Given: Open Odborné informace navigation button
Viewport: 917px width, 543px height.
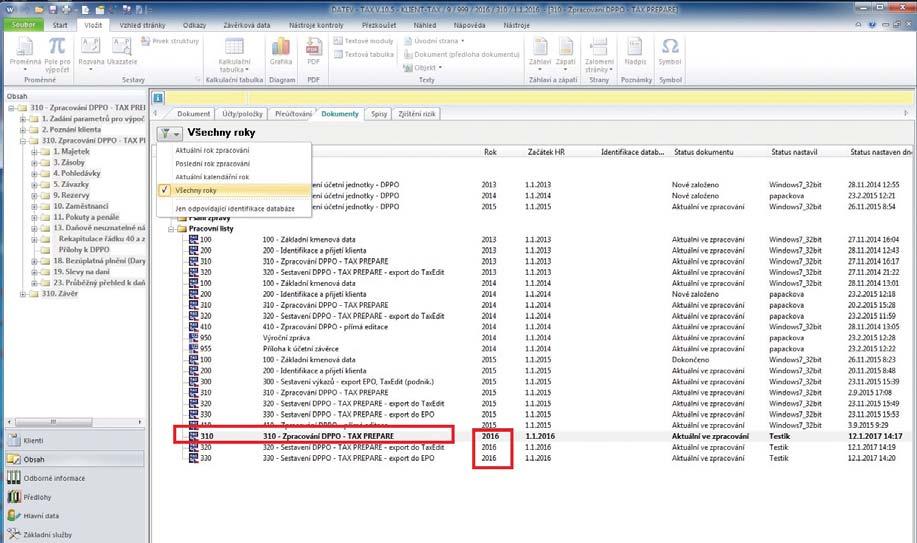Looking at the screenshot, I should pyautogui.click(x=75, y=478).
